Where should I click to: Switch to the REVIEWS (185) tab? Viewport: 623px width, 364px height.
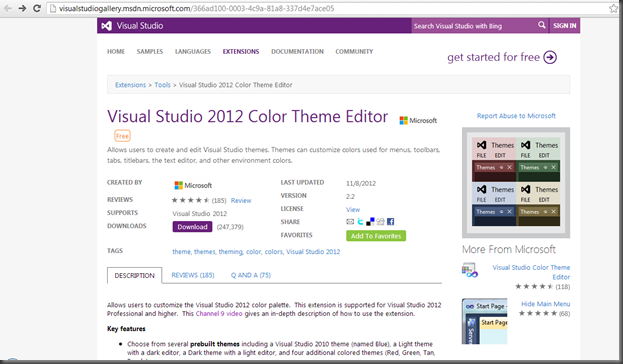(193, 275)
